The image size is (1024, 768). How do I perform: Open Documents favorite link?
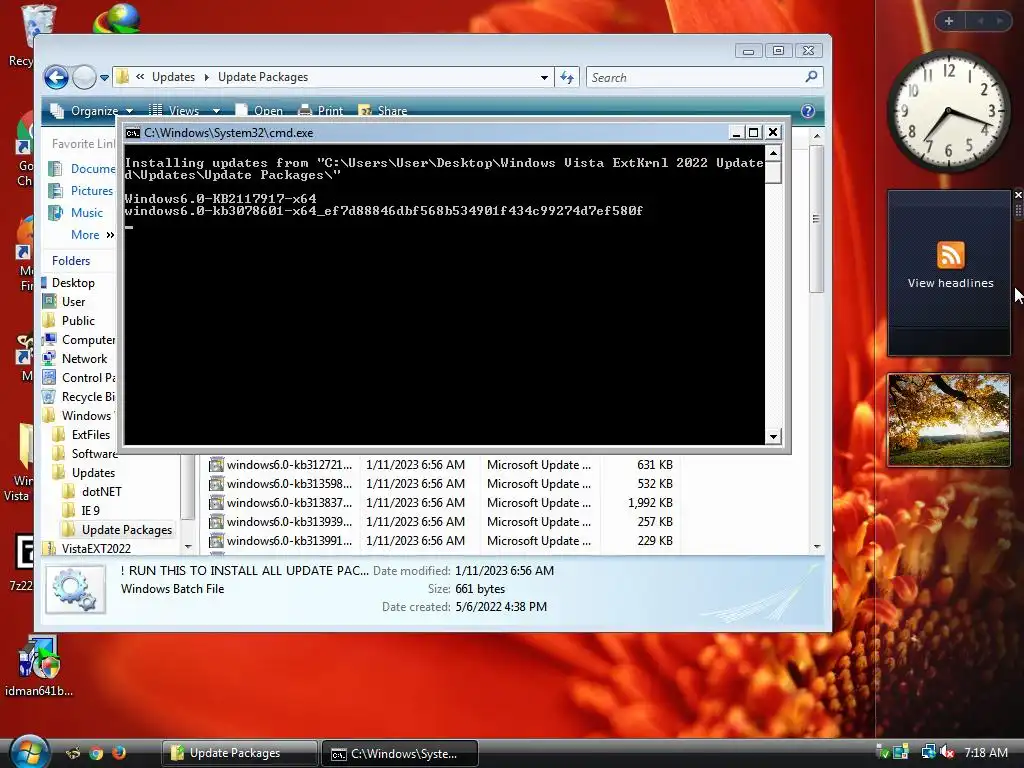pyautogui.click(x=82, y=168)
